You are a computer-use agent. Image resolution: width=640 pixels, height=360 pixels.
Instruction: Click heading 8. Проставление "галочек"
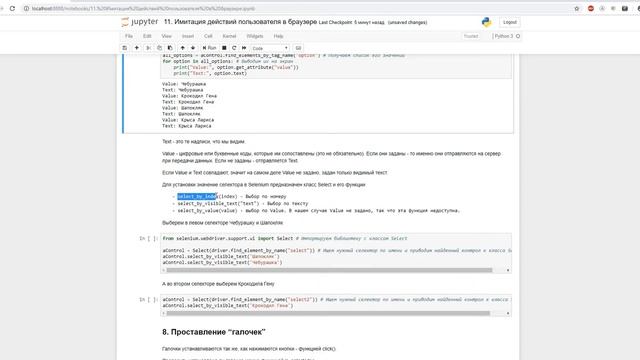click(x=214, y=332)
